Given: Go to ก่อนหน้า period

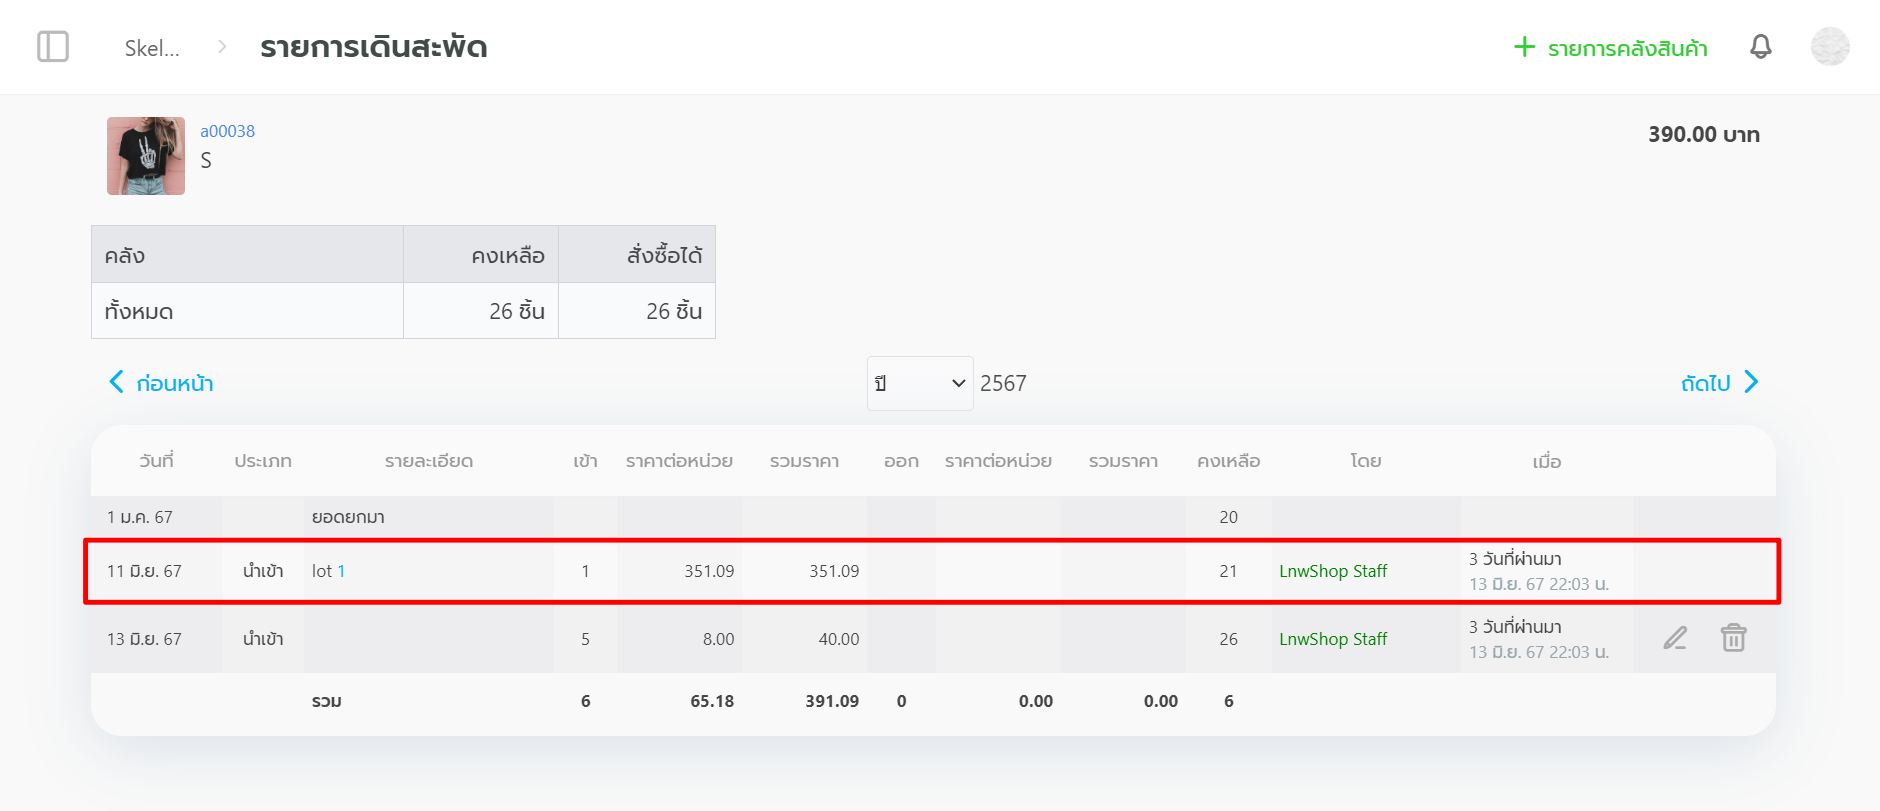Looking at the screenshot, I should click(x=174, y=384).
